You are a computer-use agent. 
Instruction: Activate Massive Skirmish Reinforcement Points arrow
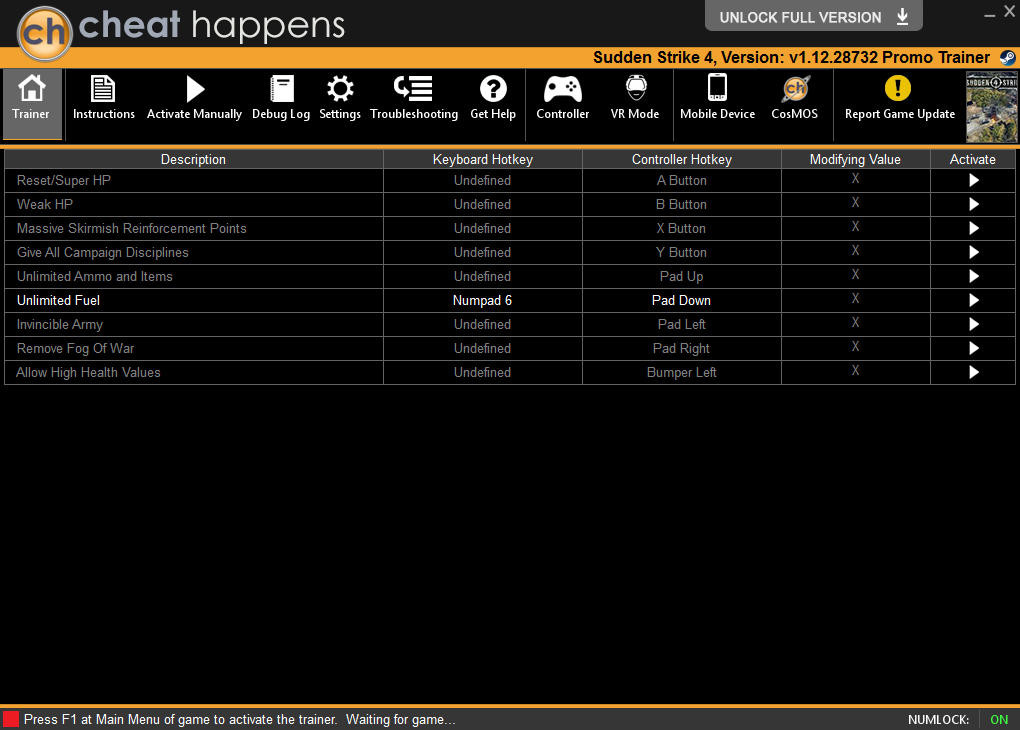(x=973, y=228)
